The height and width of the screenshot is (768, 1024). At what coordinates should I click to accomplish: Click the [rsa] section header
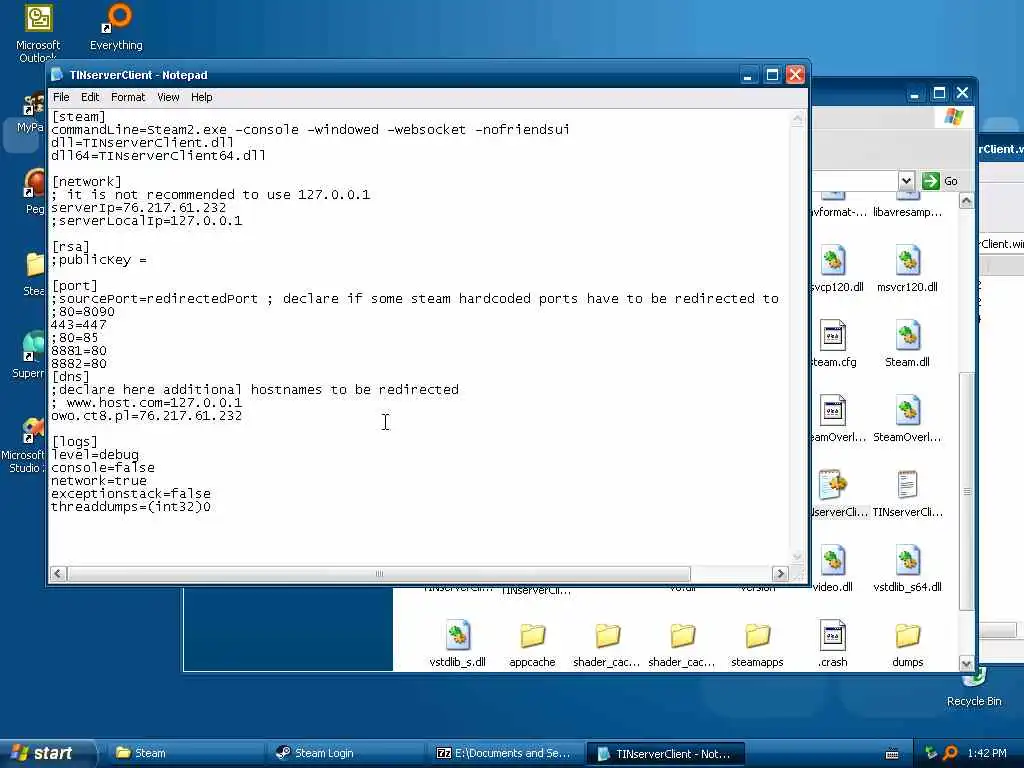click(x=71, y=246)
